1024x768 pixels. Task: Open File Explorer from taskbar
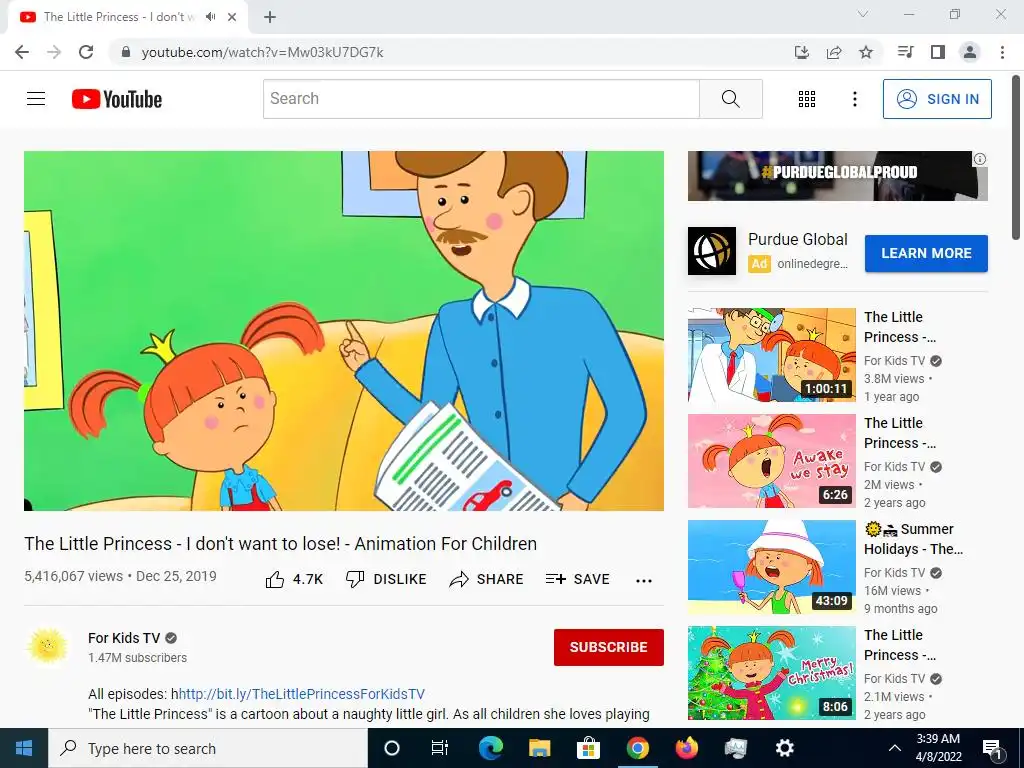pyautogui.click(x=539, y=748)
